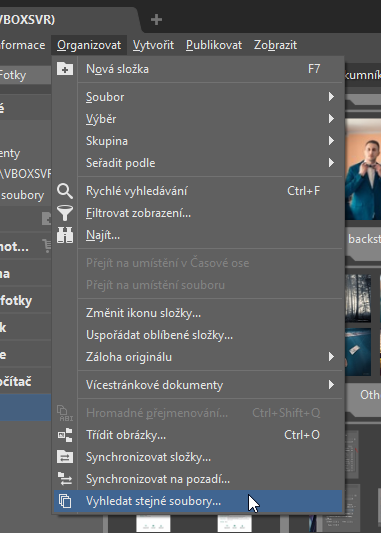Open the Skupina submenu entry
The image size is (381, 533).
(x=198, y=141)
